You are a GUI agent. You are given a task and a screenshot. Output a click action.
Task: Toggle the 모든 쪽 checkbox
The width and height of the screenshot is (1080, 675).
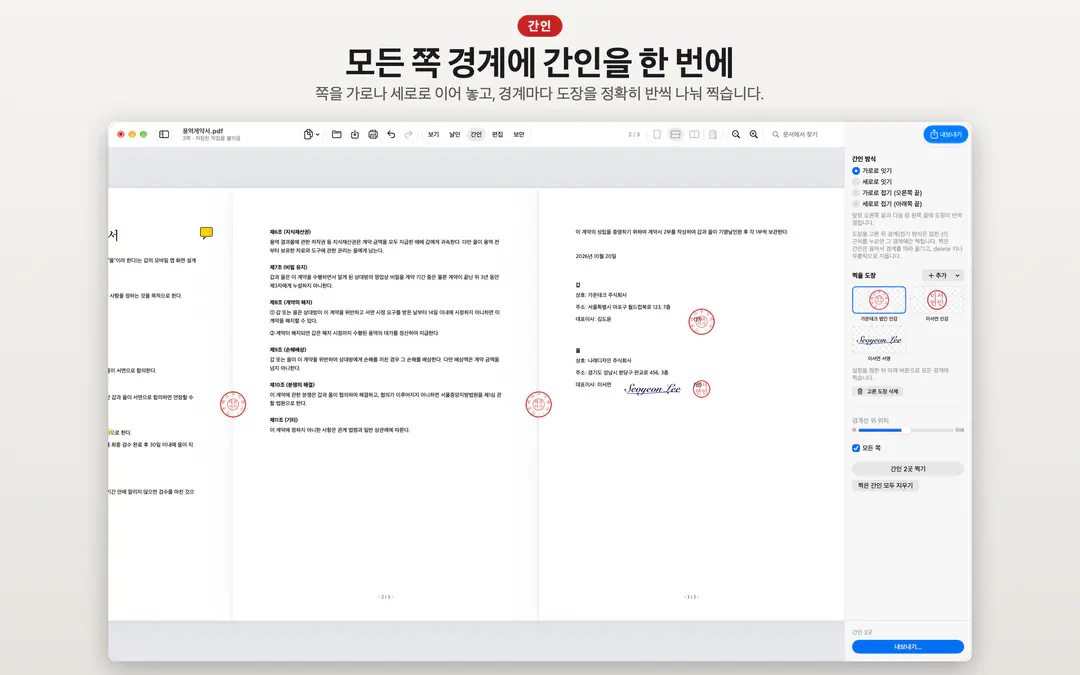tap(856, 448)
